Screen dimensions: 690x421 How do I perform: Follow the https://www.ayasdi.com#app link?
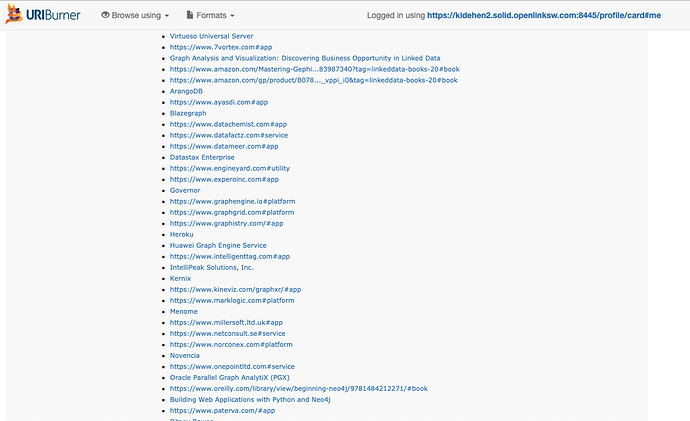point(219,102)
